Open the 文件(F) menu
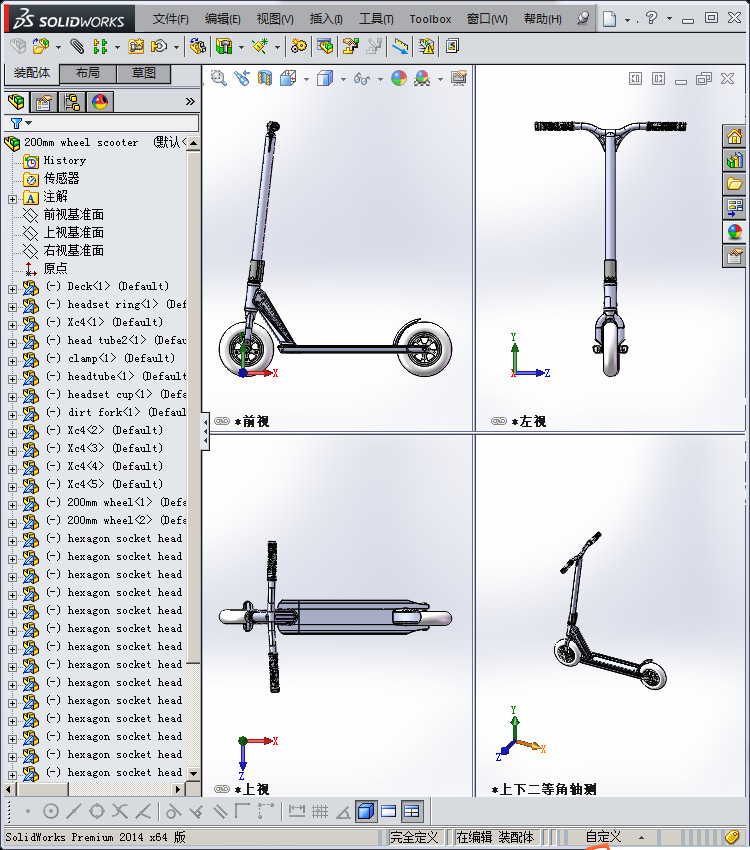Screen dimensions: 750x850 click(x=171, y=19)
